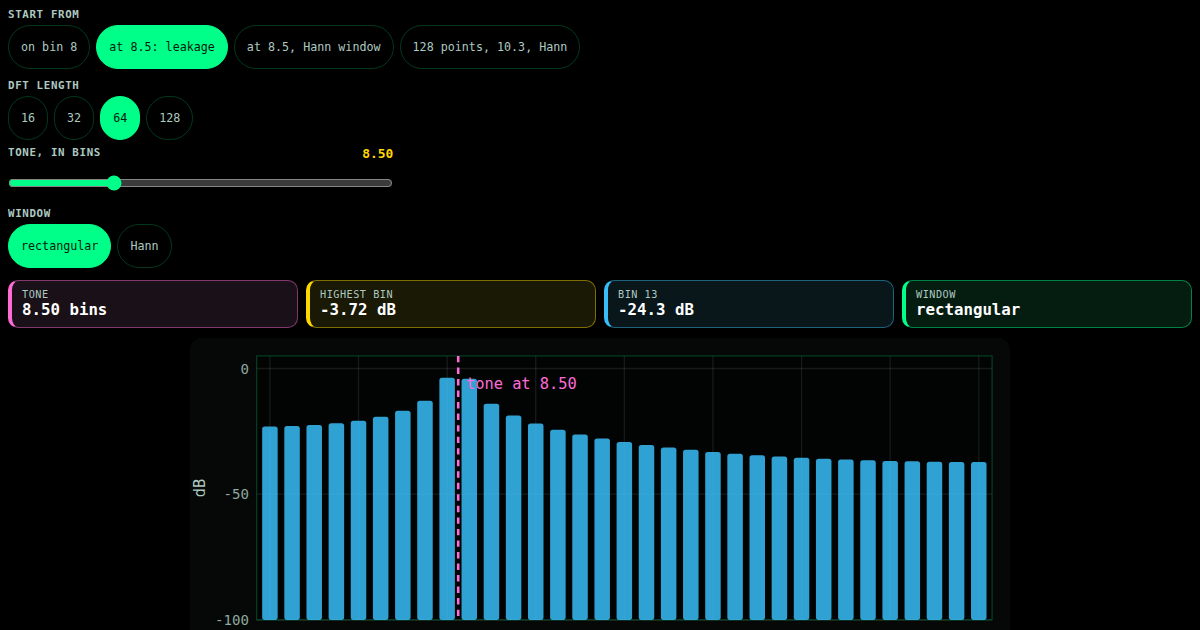
Task: Select the "on bin 8" preset
Action: click(49, 47)
